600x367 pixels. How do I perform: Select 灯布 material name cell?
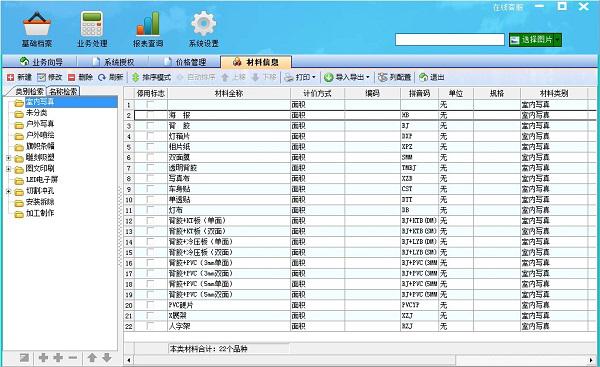[229, 210]
